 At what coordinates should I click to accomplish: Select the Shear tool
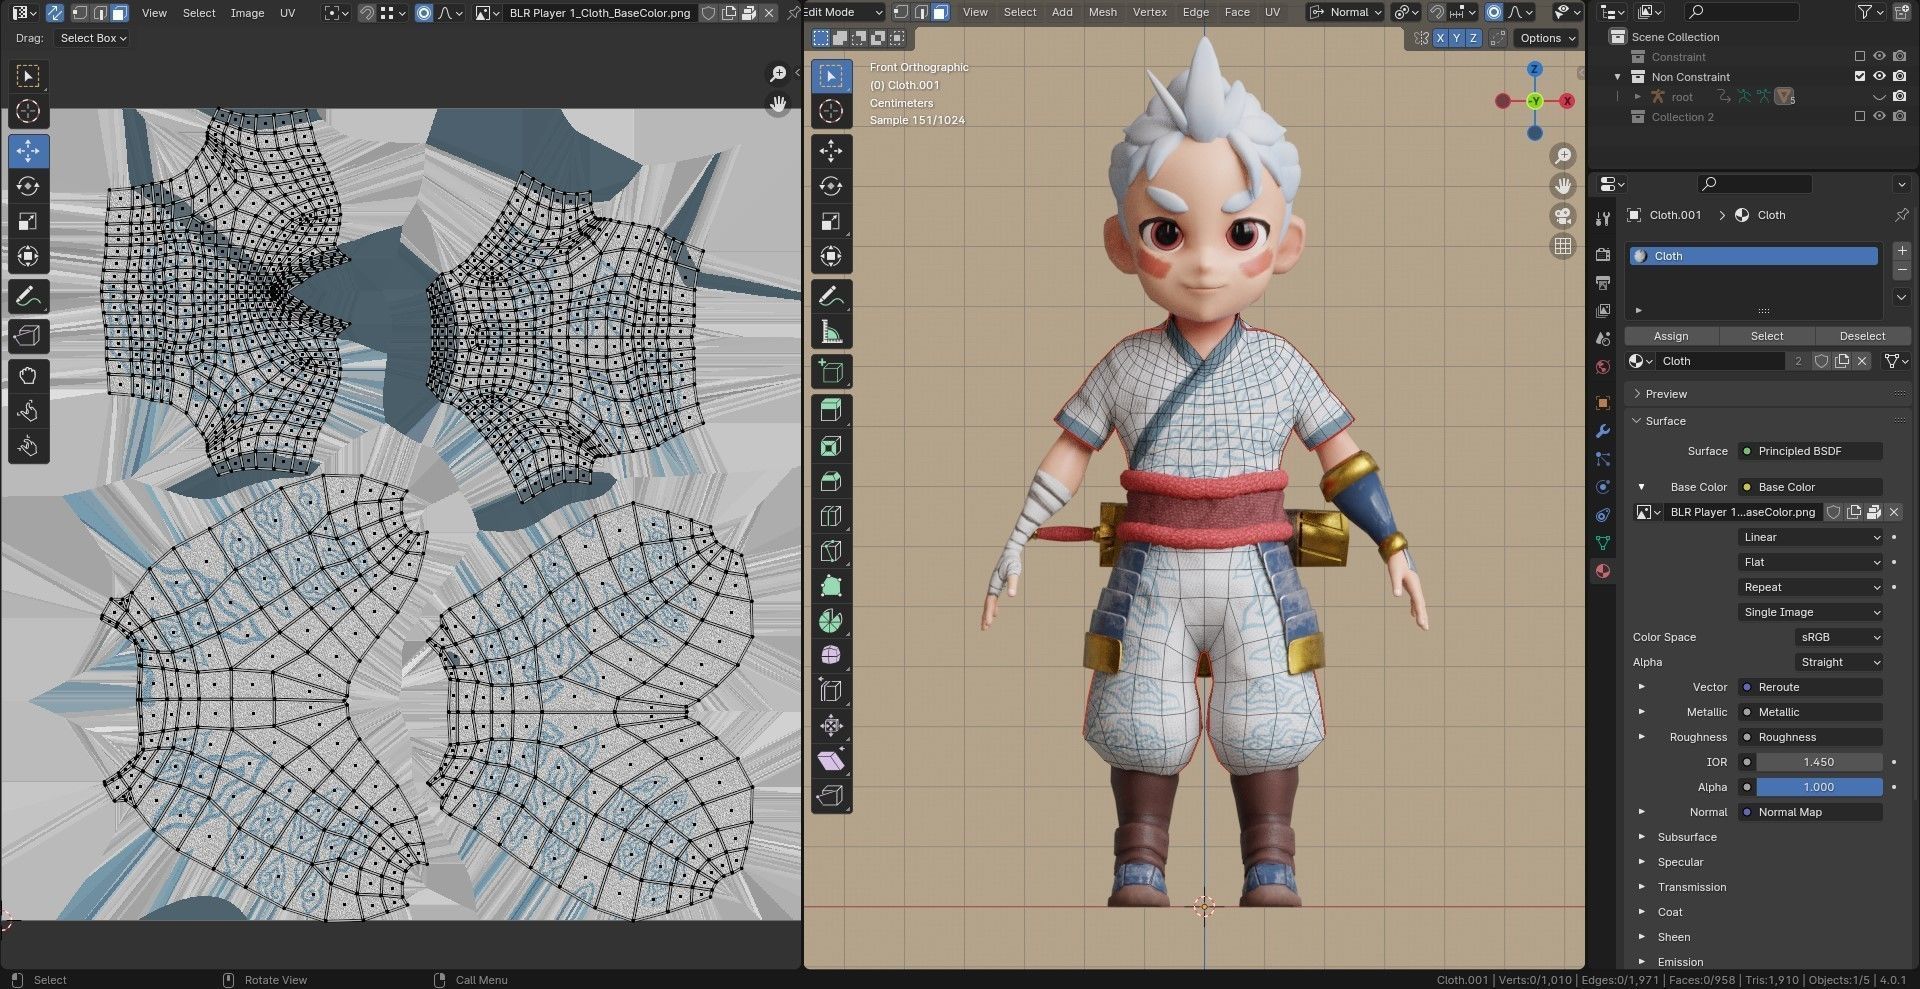pos(831,761)
